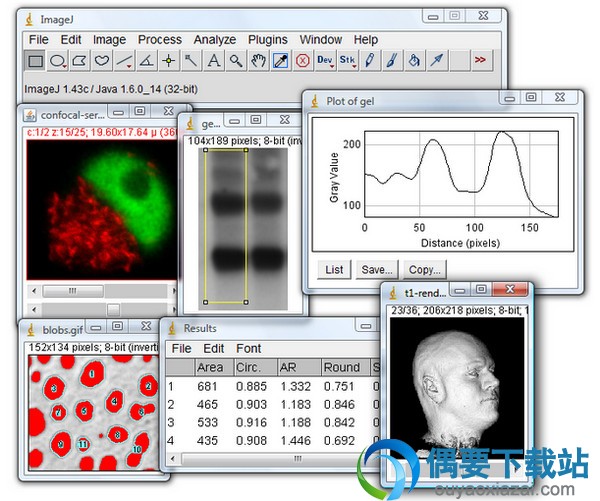Click Round value 0.692 in Results
Screen dimensions: 600x501
(x=339, y=441)
